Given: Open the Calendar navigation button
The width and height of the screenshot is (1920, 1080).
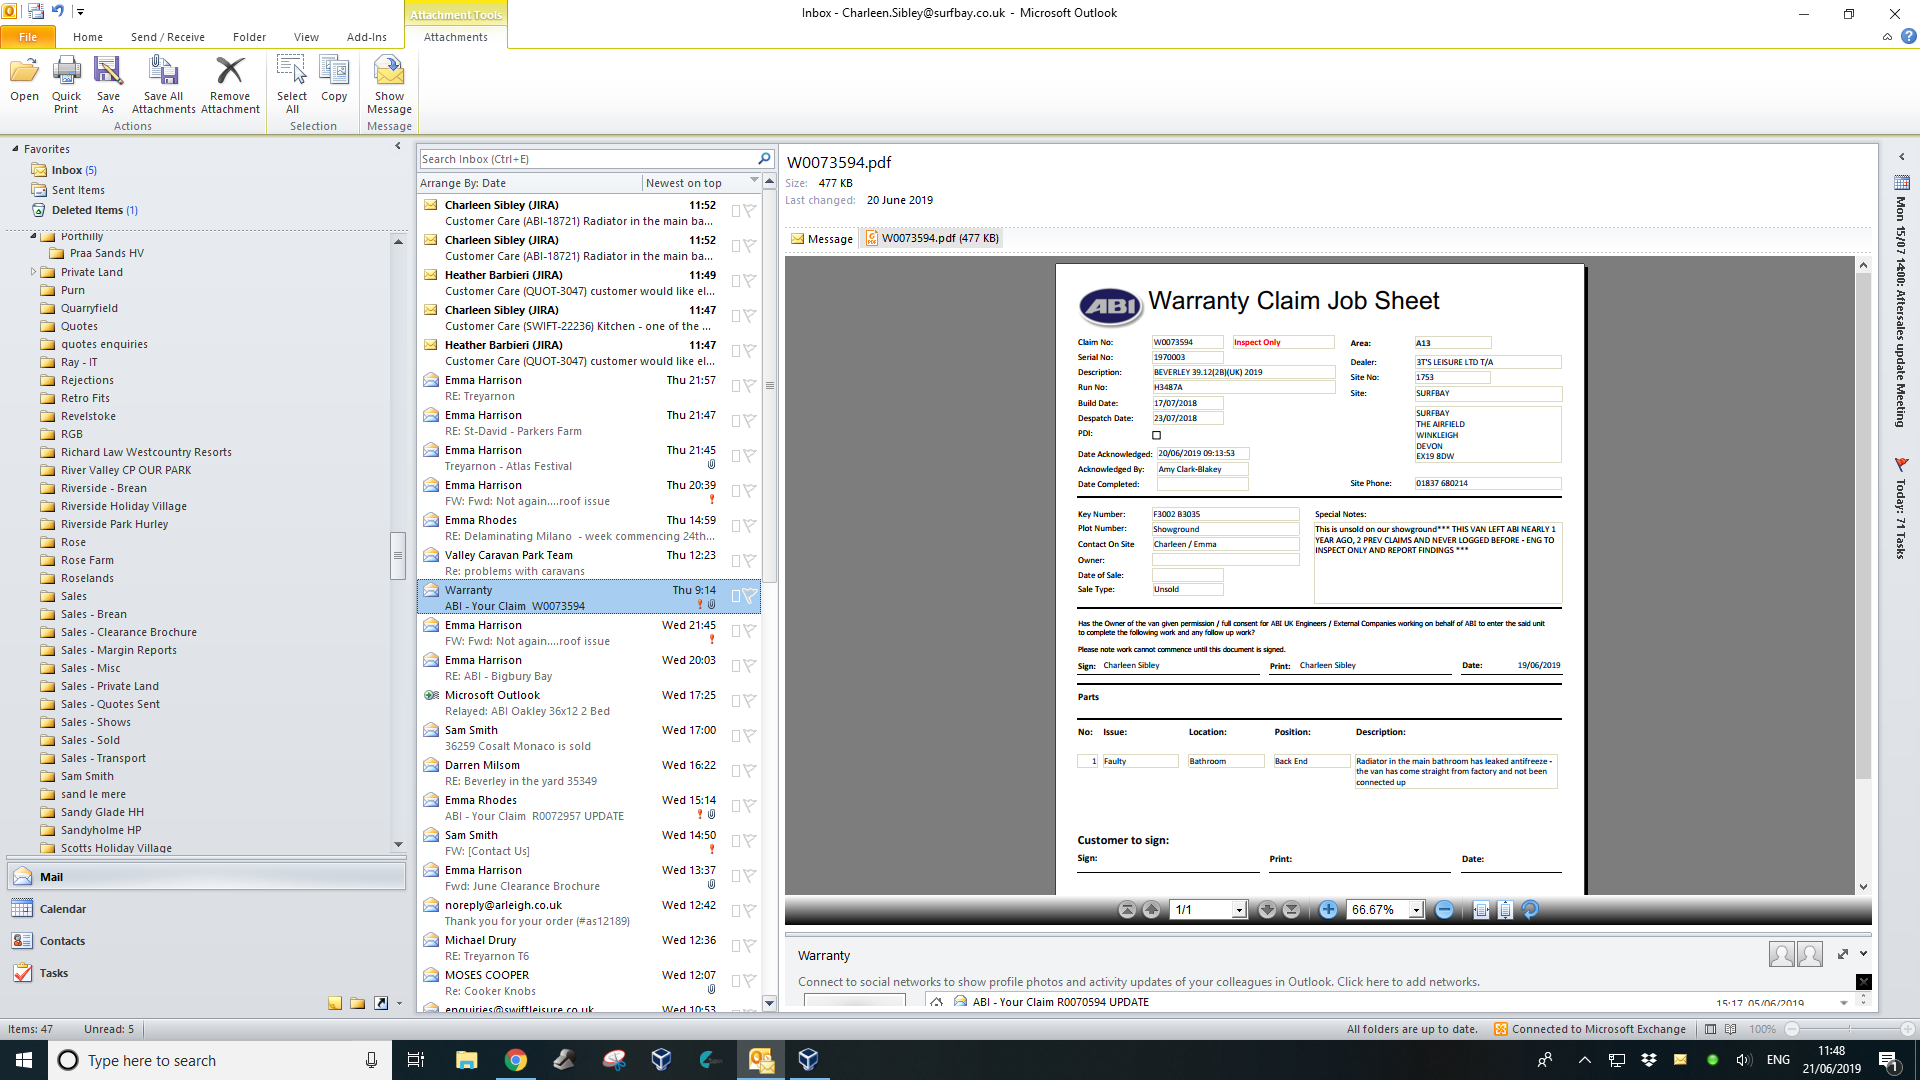Looking at the screenshot, I should coord(63,909).
